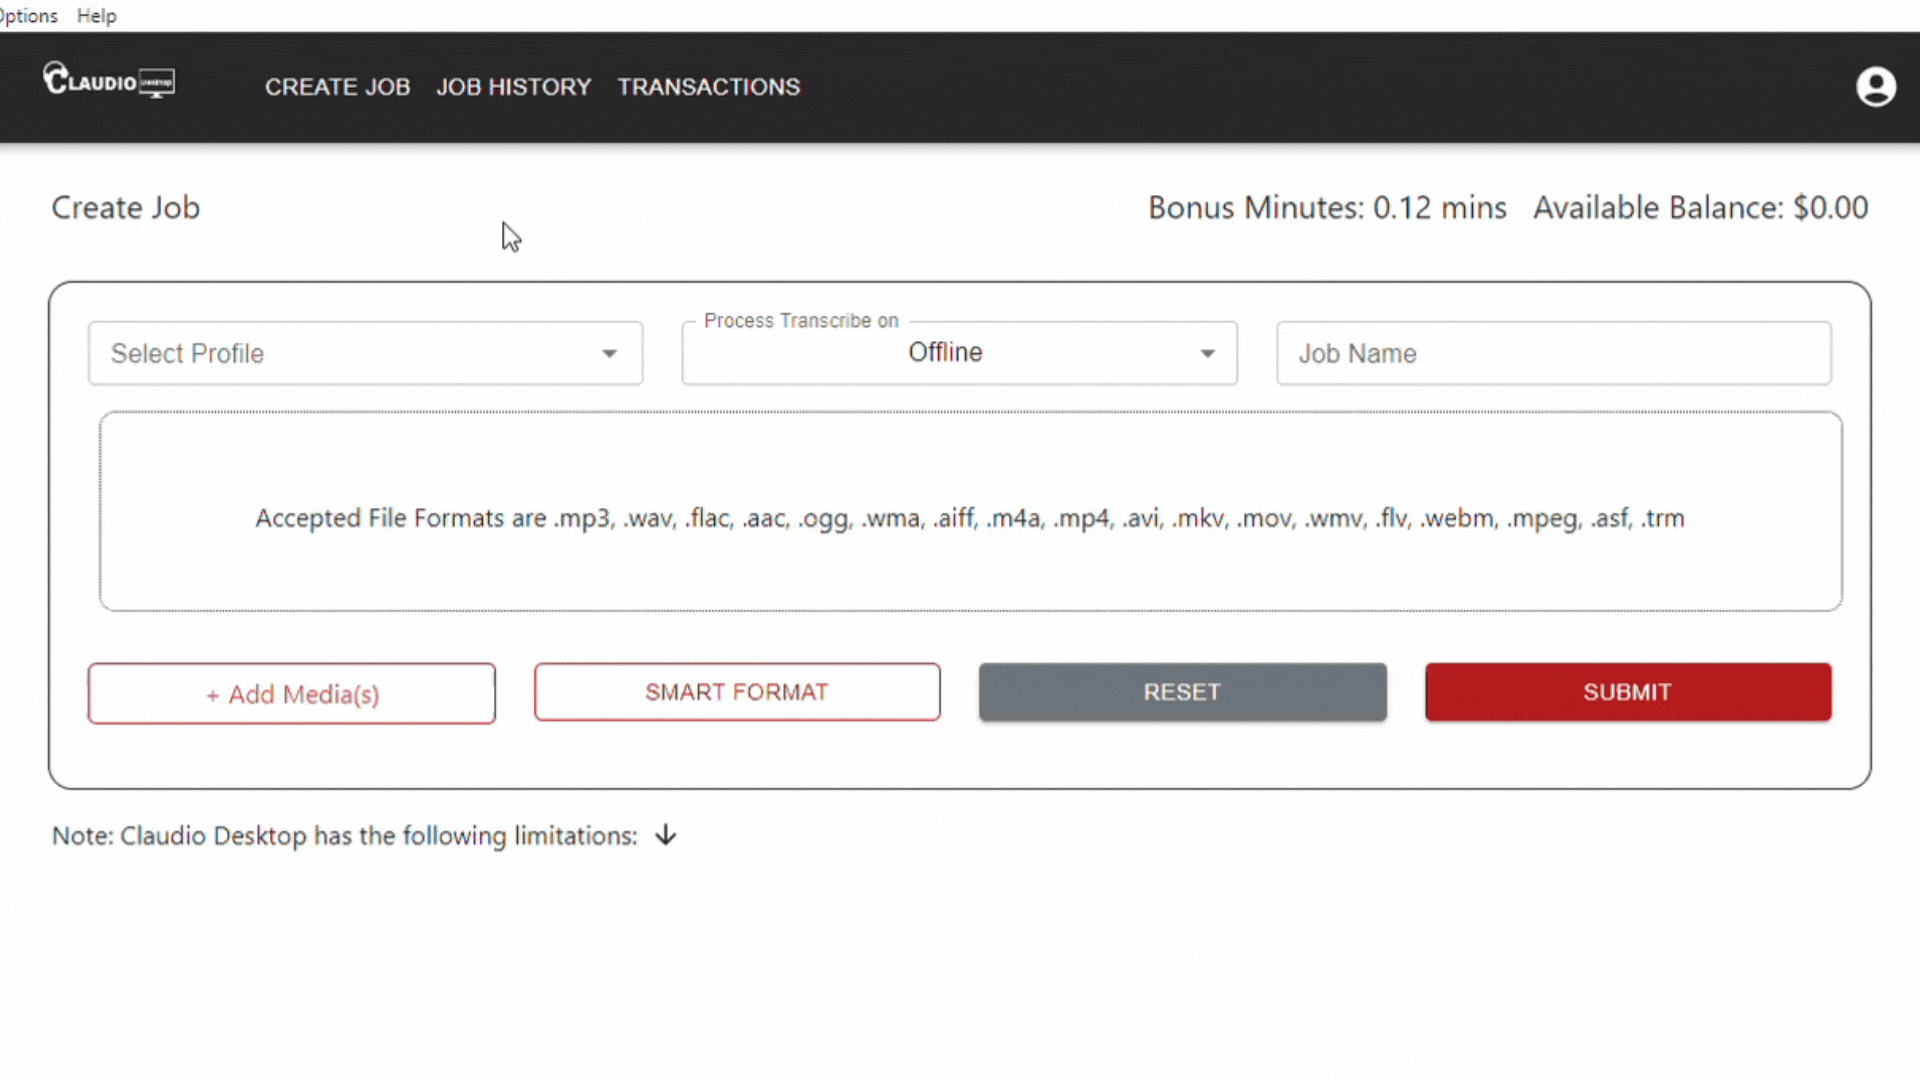
Task: Open the Select Profile combo box
Action: pos(340,354)
